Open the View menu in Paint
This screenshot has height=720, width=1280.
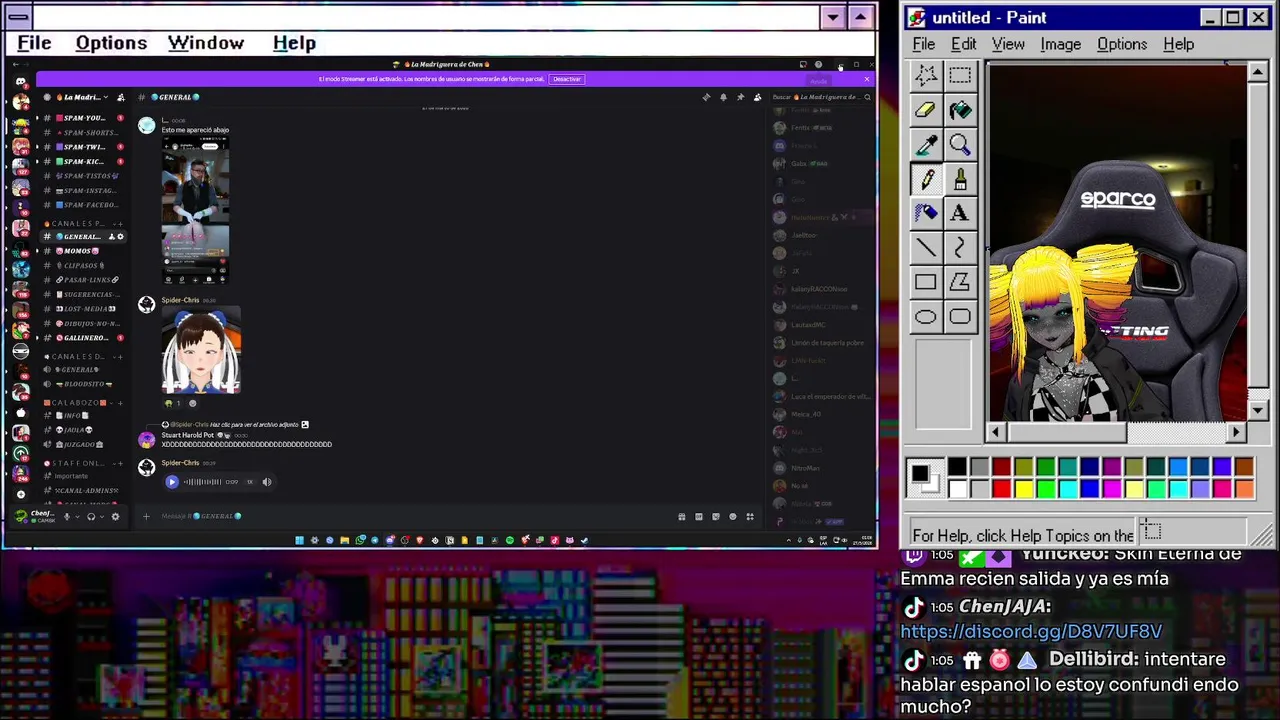click(1008, 44)
